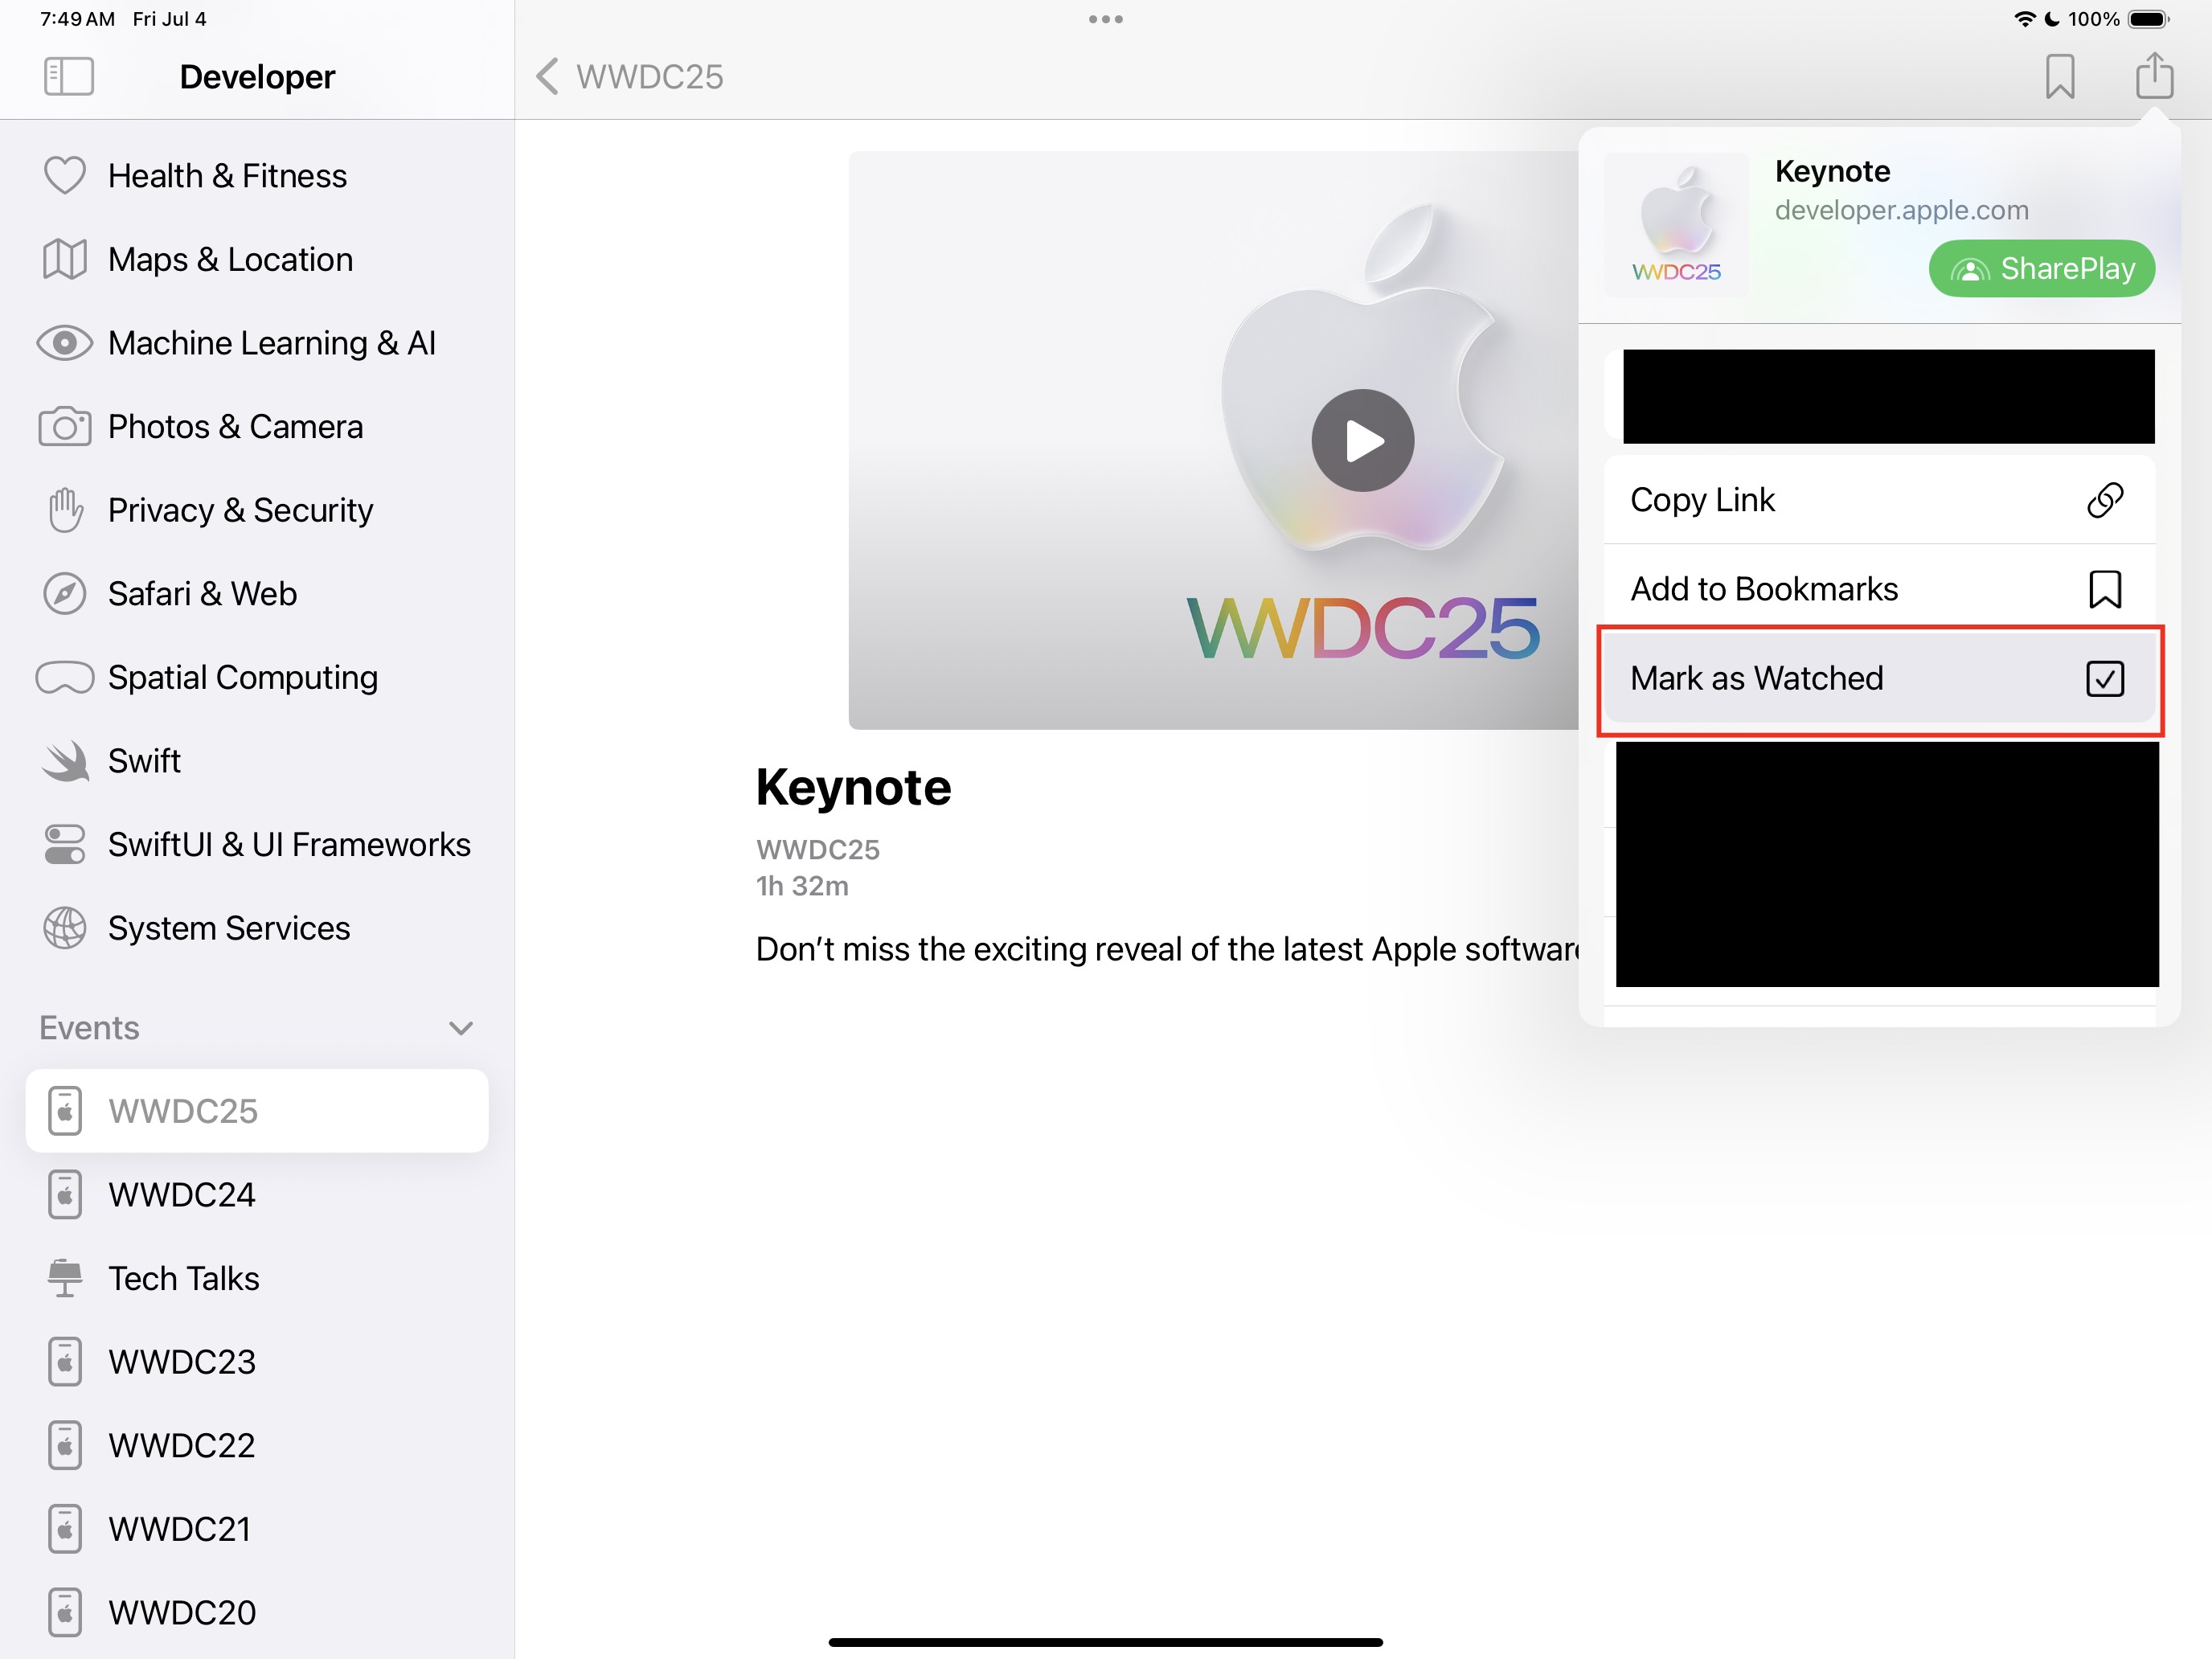Tap the Keynote thumbnail in share sheet
This screenshot has width=2212, height=1659.
click(1677, 225)
